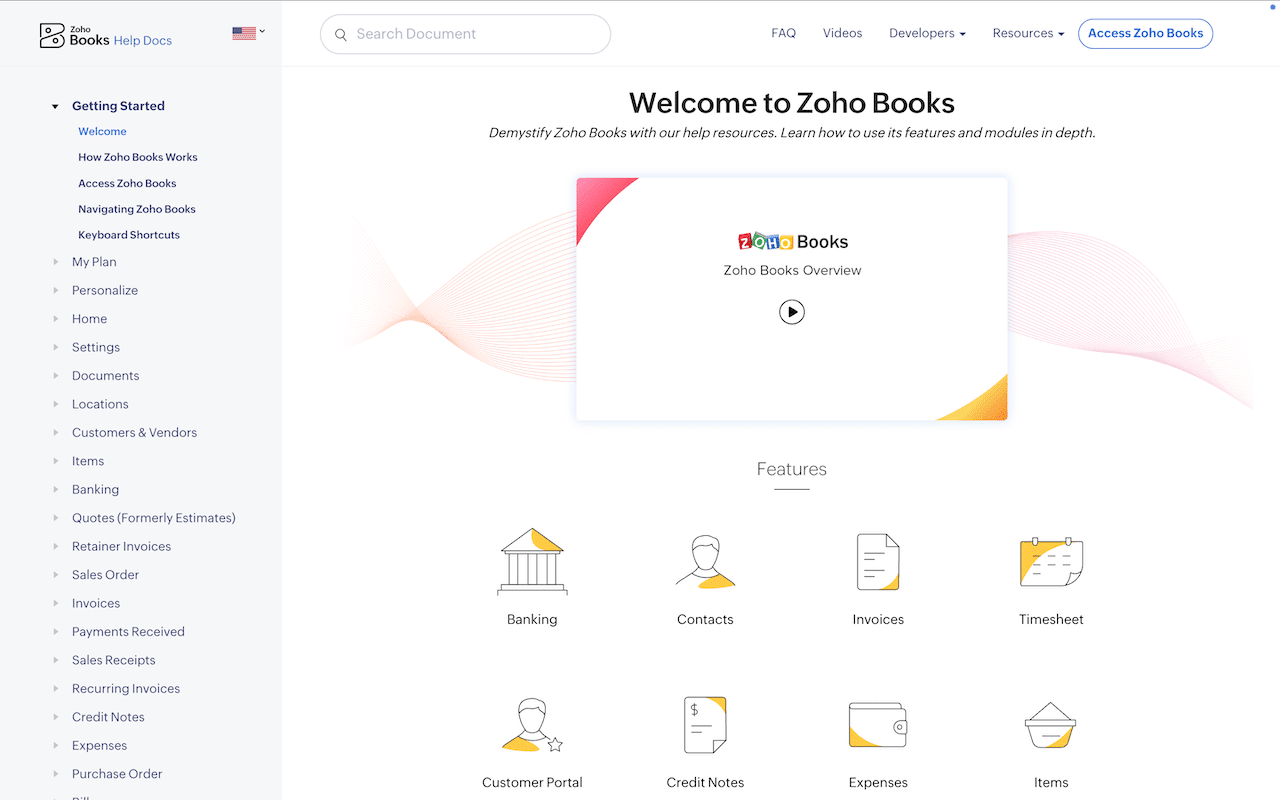The image size is (1280, 800).
Task: Click inside the Search Document field
Action: tap(465, 33)
